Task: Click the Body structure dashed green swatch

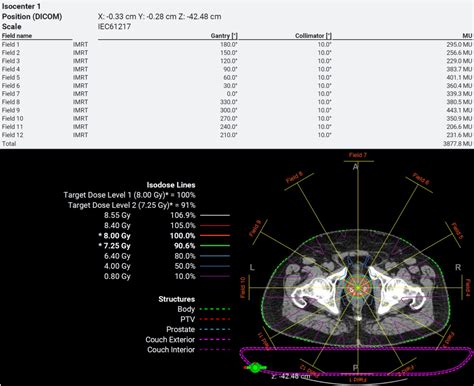Action: (x=215, y=309)
